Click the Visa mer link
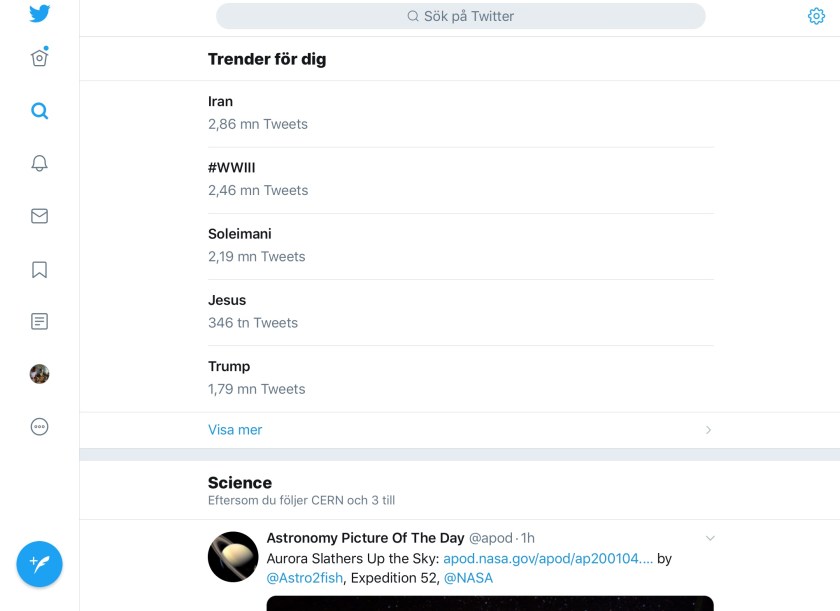Viewport: 840px width, 611px height. point(235,430)
